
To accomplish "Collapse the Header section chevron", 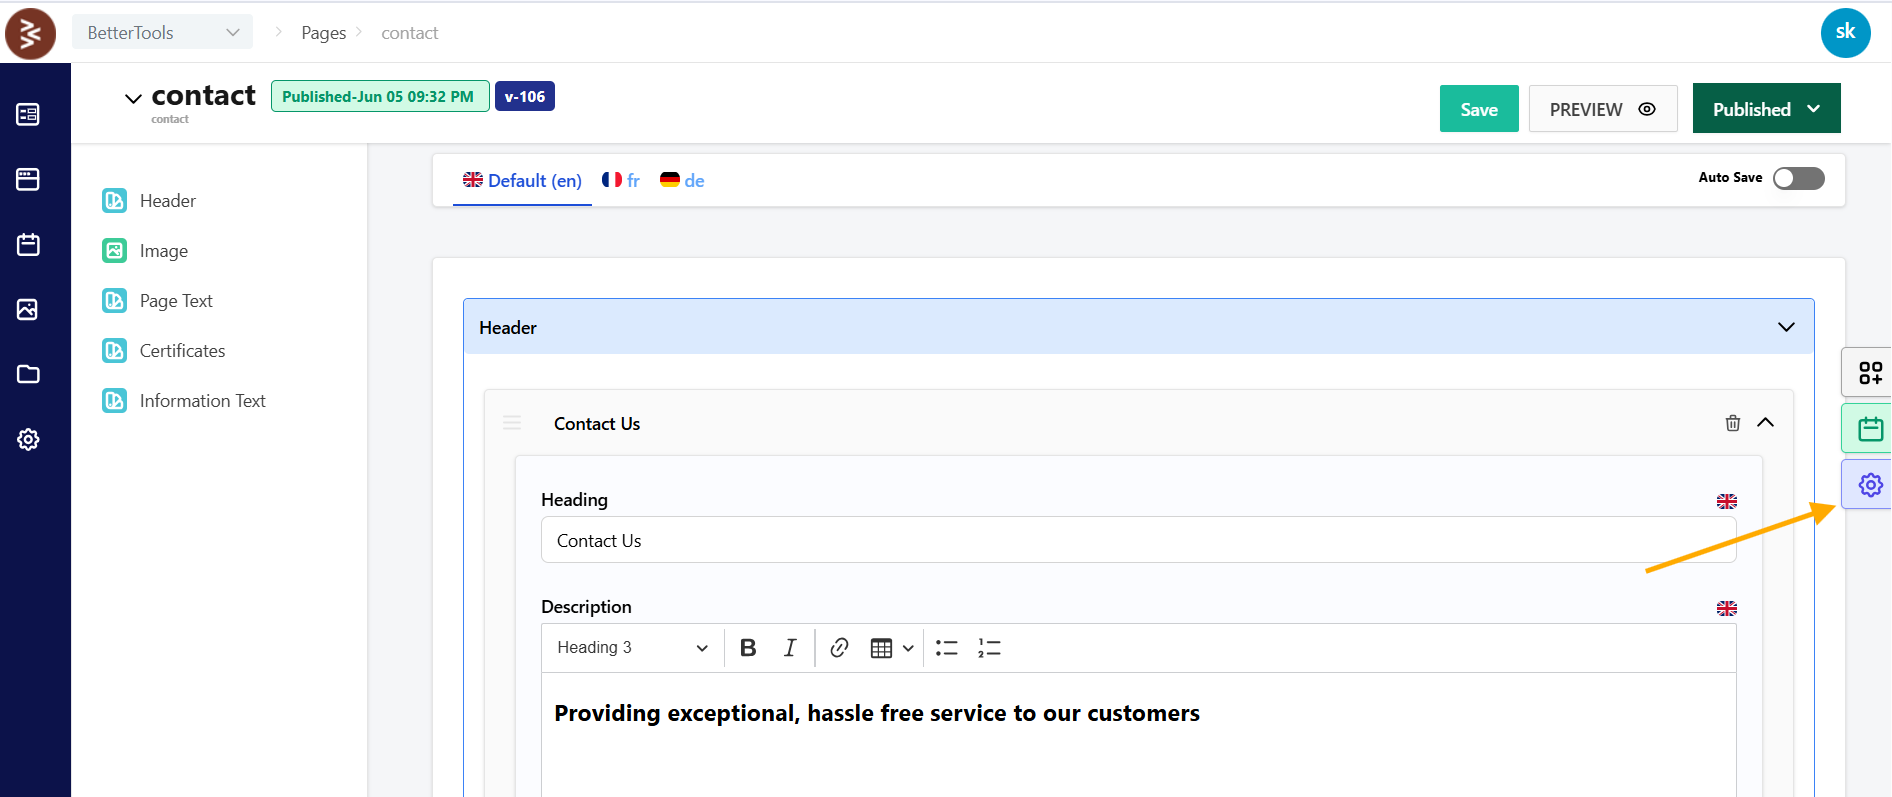I will coord(1786,327).
